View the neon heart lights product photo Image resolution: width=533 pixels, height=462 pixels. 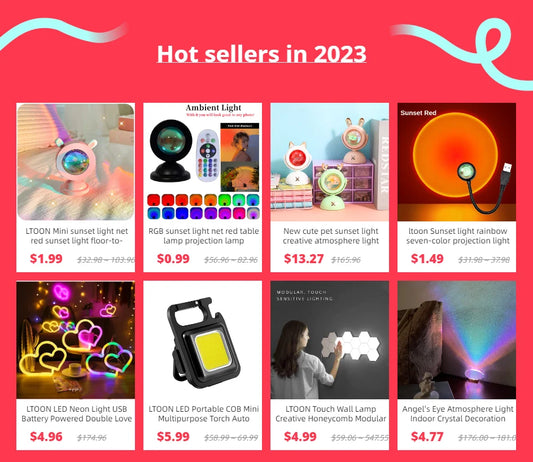tap(75, 340)
